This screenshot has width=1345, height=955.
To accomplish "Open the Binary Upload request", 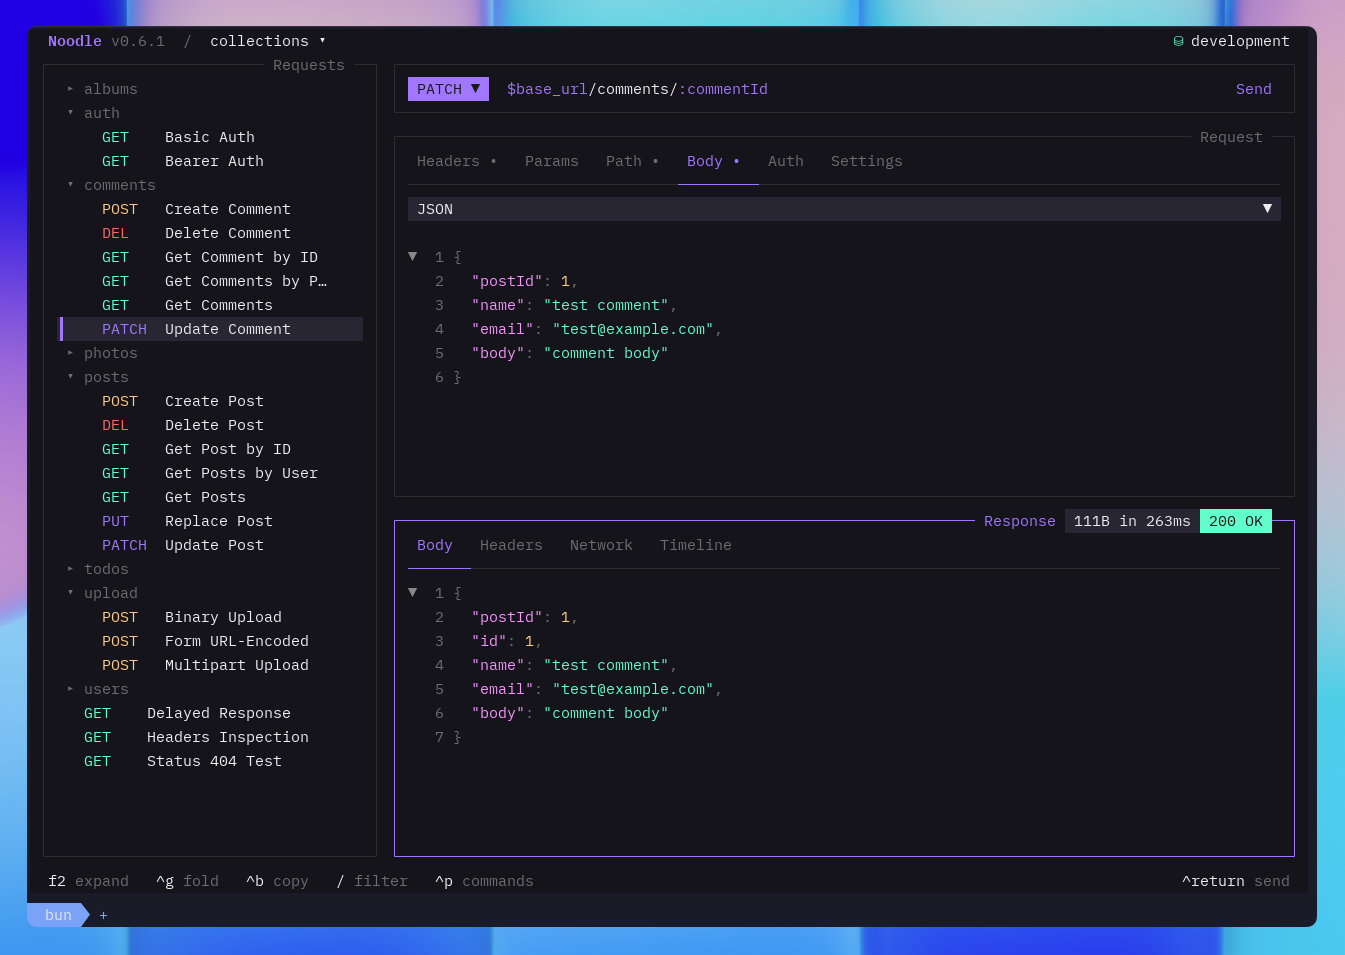I will click(x=212, y=617).
